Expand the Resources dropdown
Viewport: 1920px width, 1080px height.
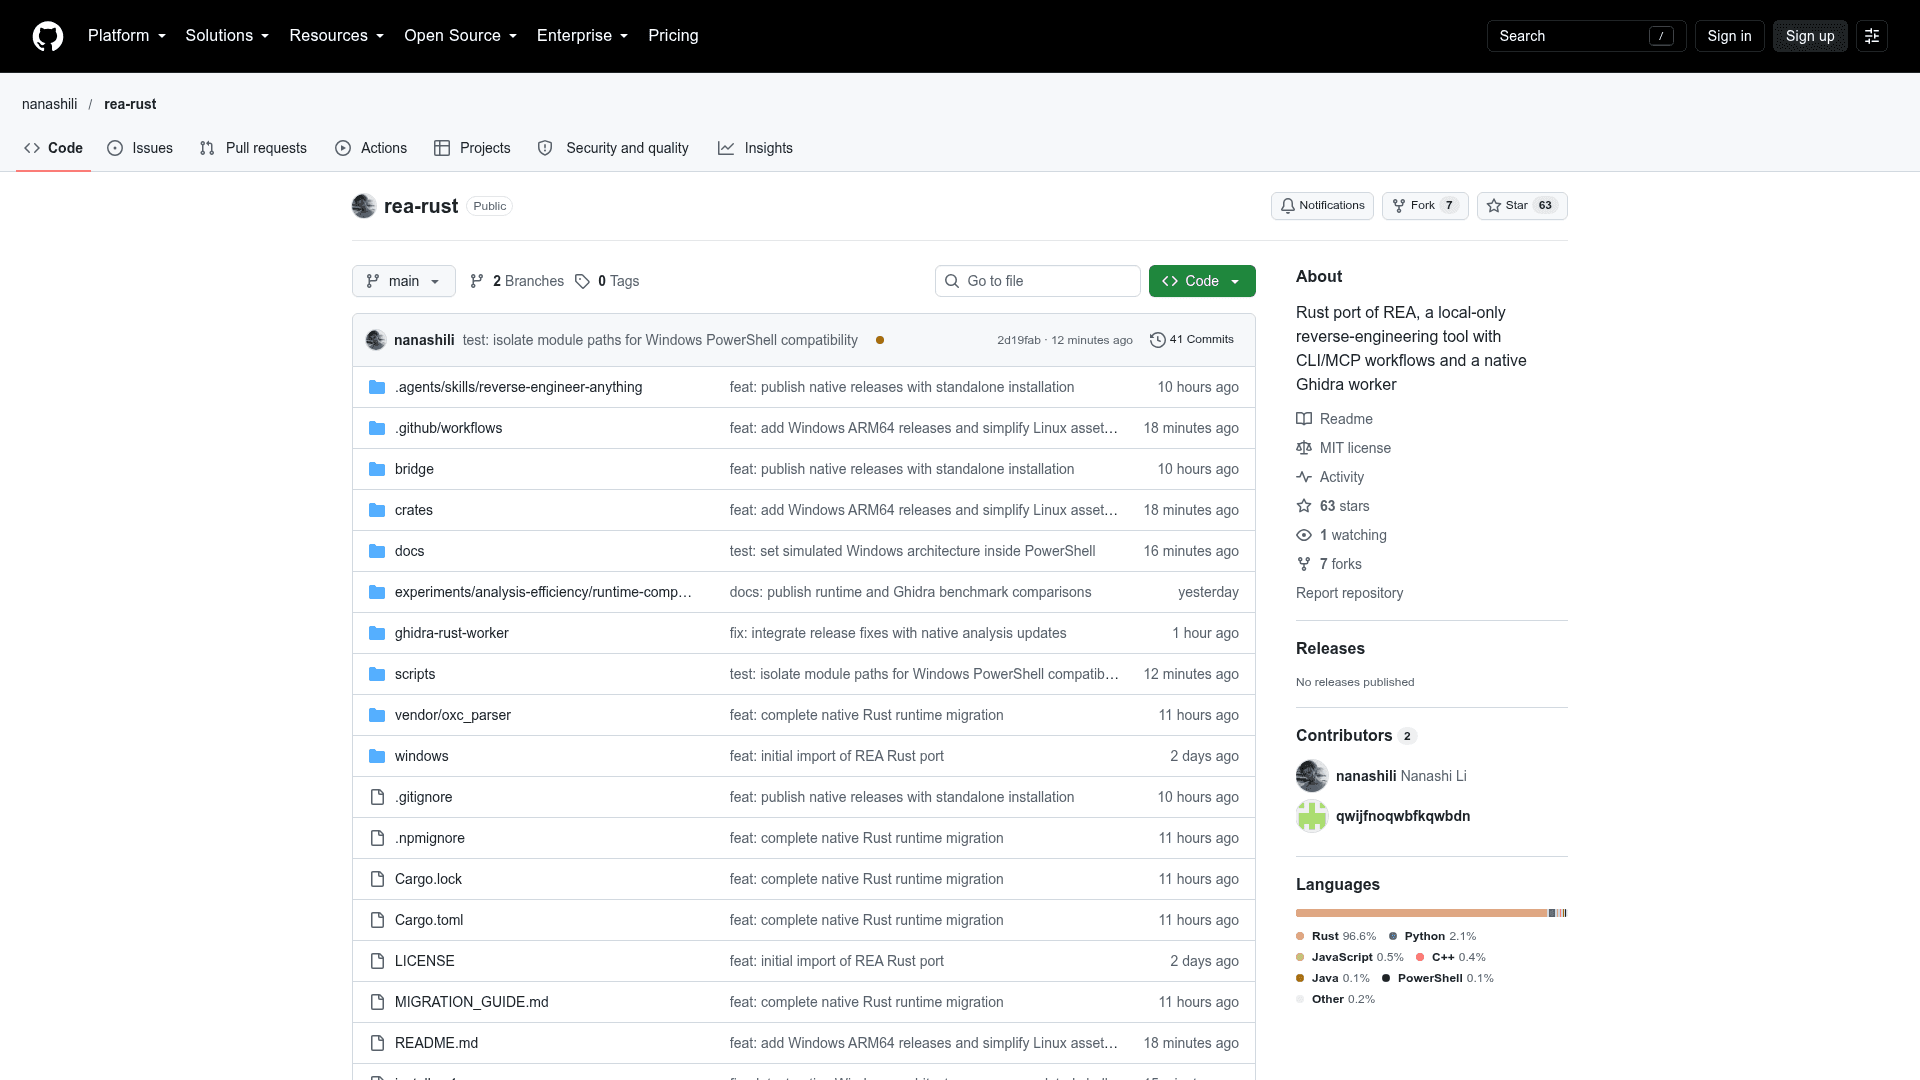coord(337,36)
